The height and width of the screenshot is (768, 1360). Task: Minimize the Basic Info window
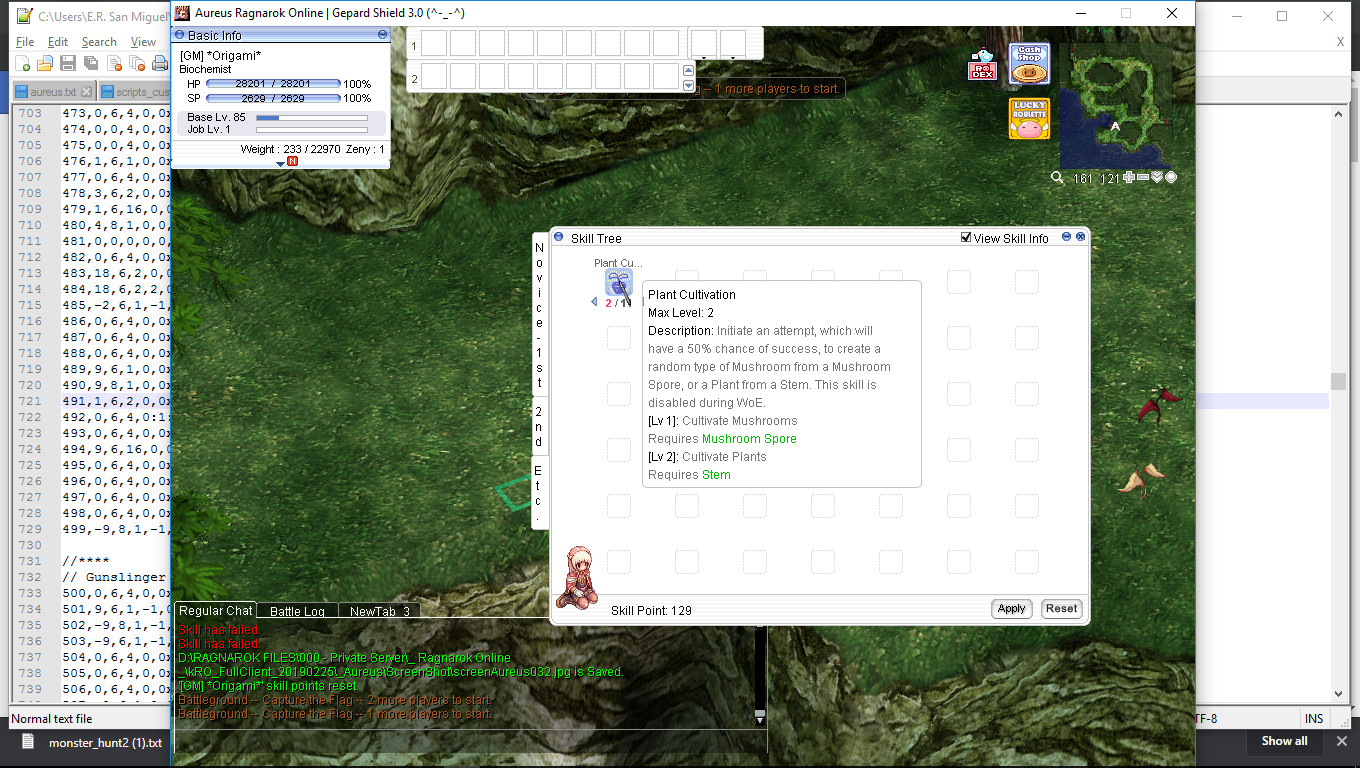382,35
